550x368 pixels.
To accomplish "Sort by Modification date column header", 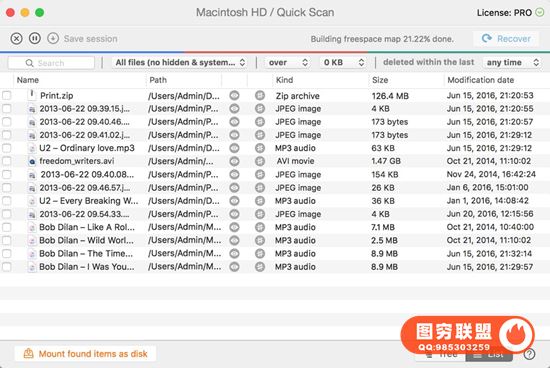I will click(x=481, y=80).
